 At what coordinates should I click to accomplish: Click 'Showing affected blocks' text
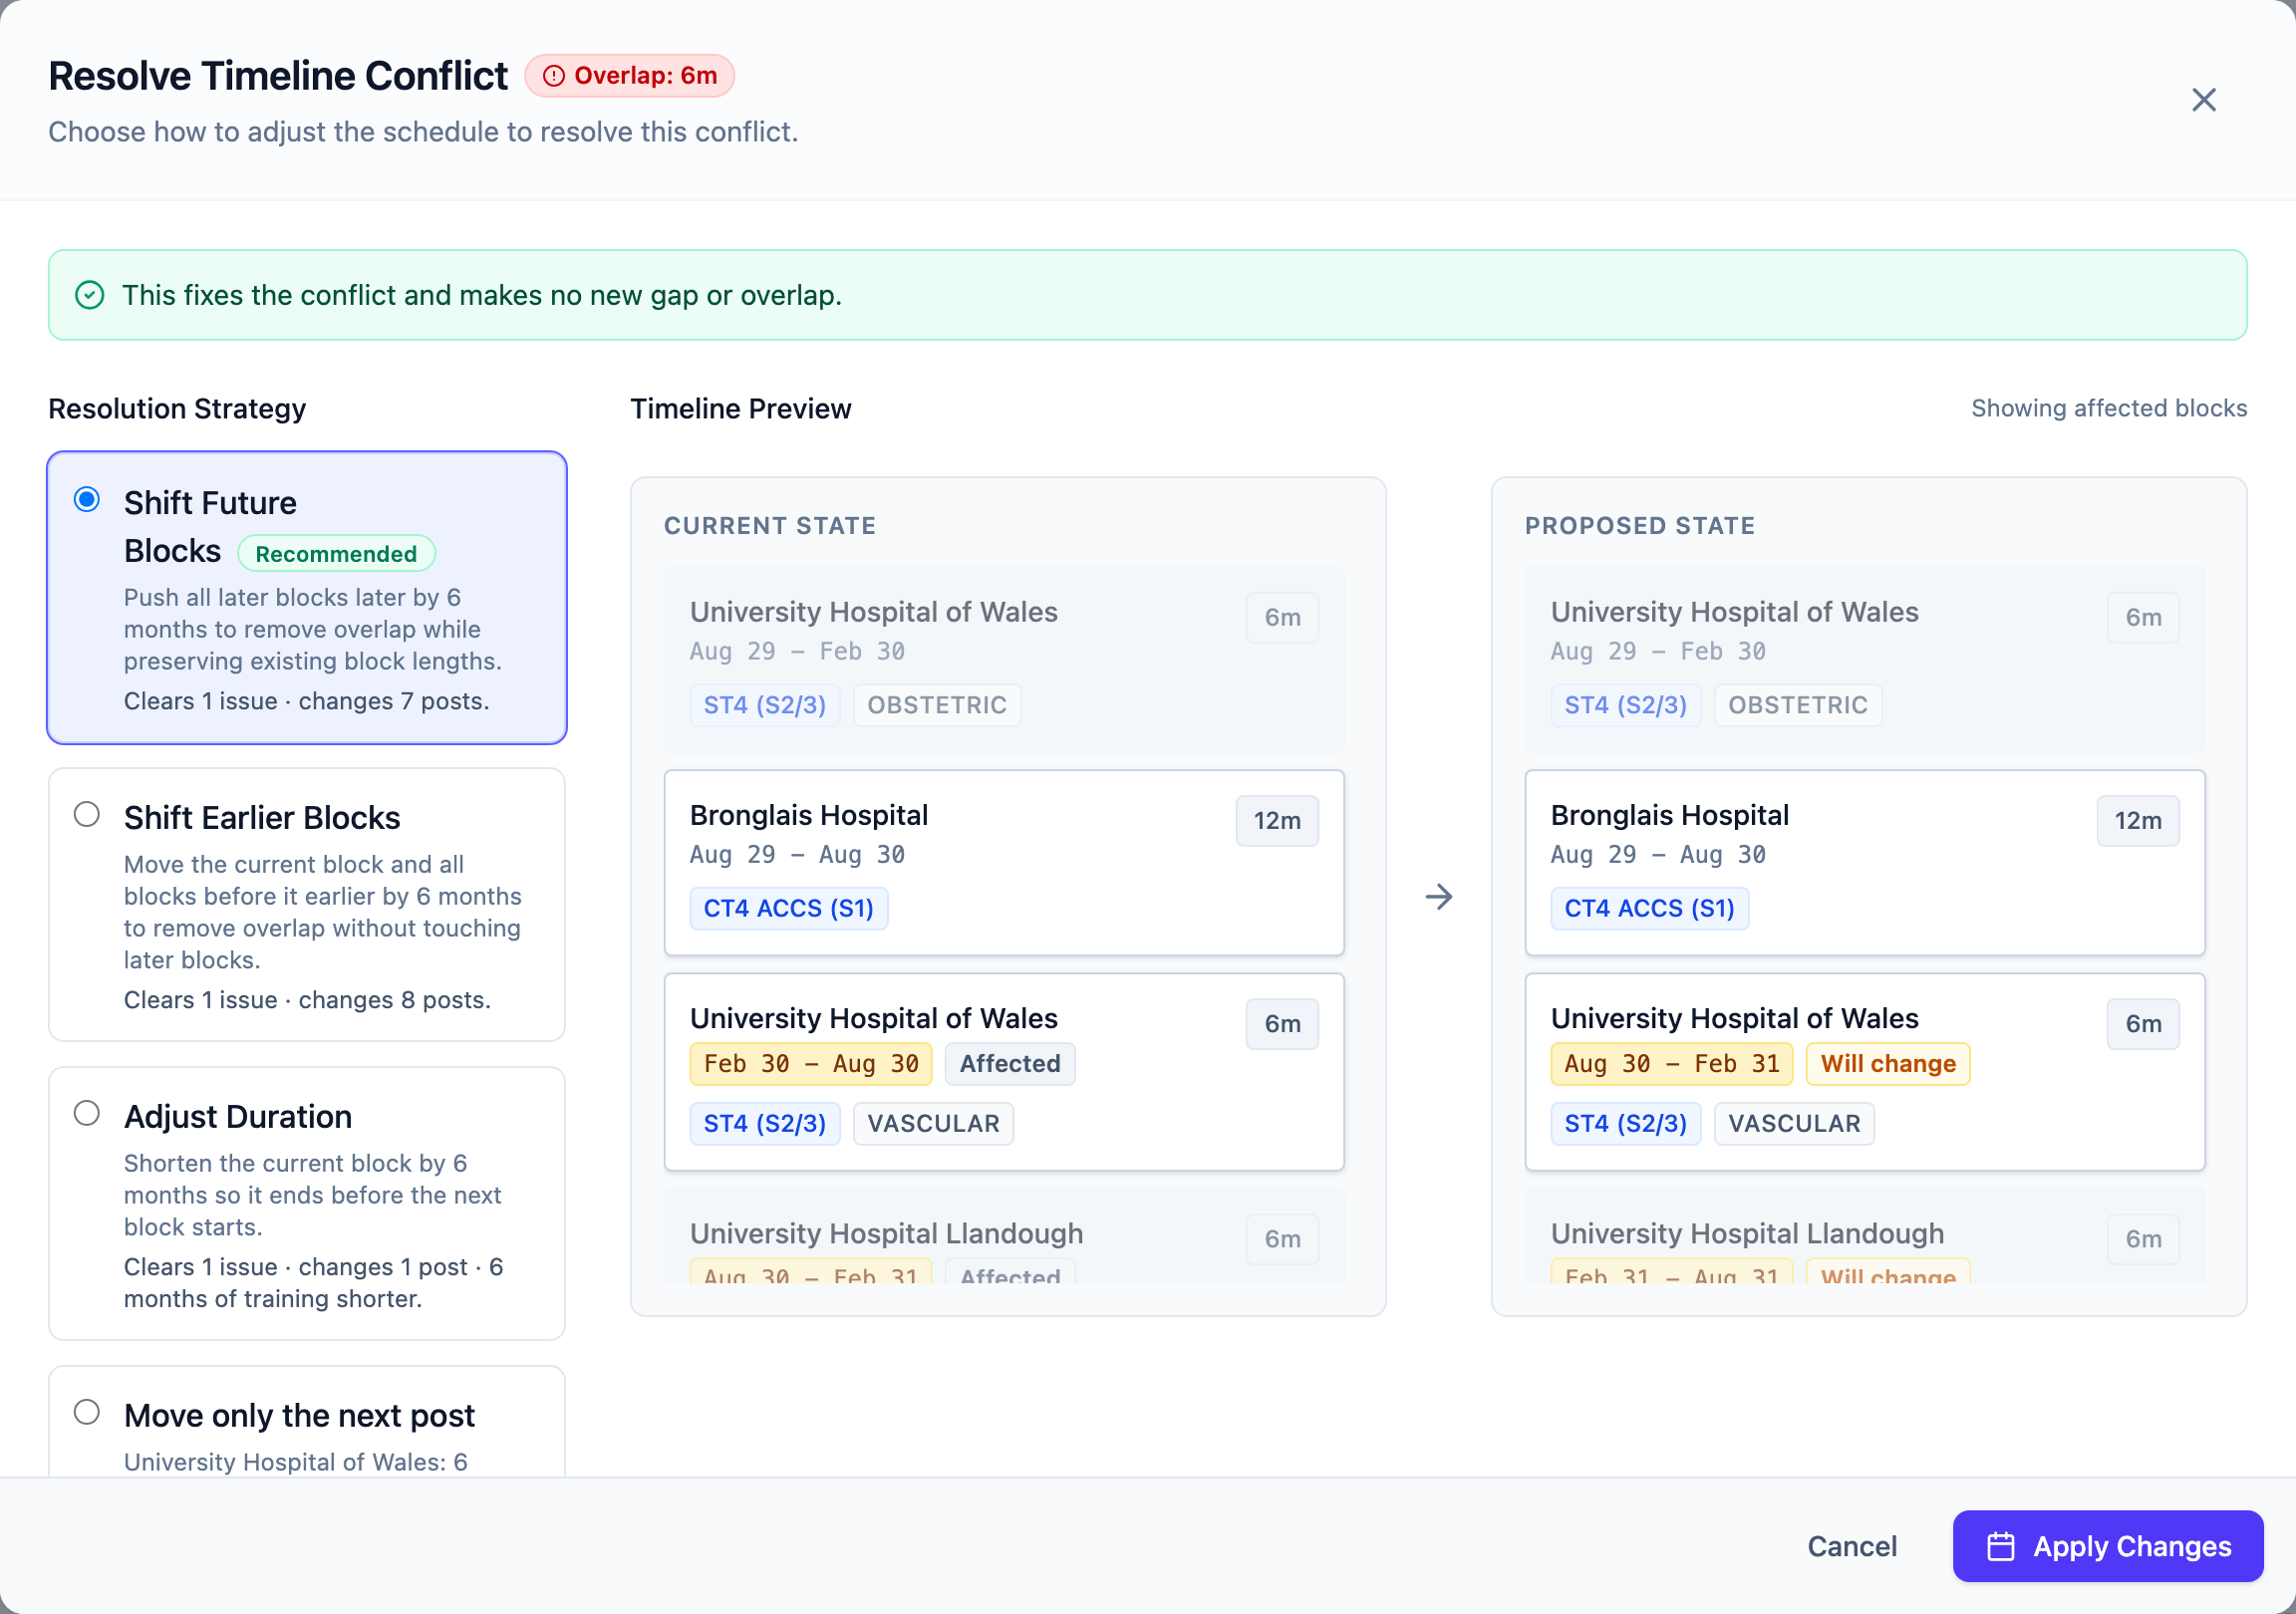point(2108,408)
